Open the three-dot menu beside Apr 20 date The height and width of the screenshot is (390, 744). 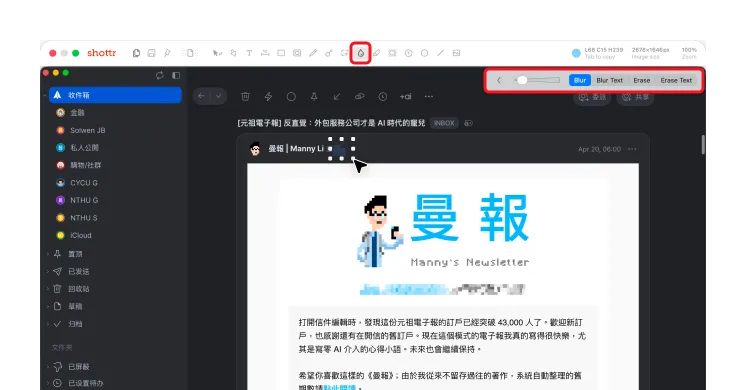[x=632, y=149]
